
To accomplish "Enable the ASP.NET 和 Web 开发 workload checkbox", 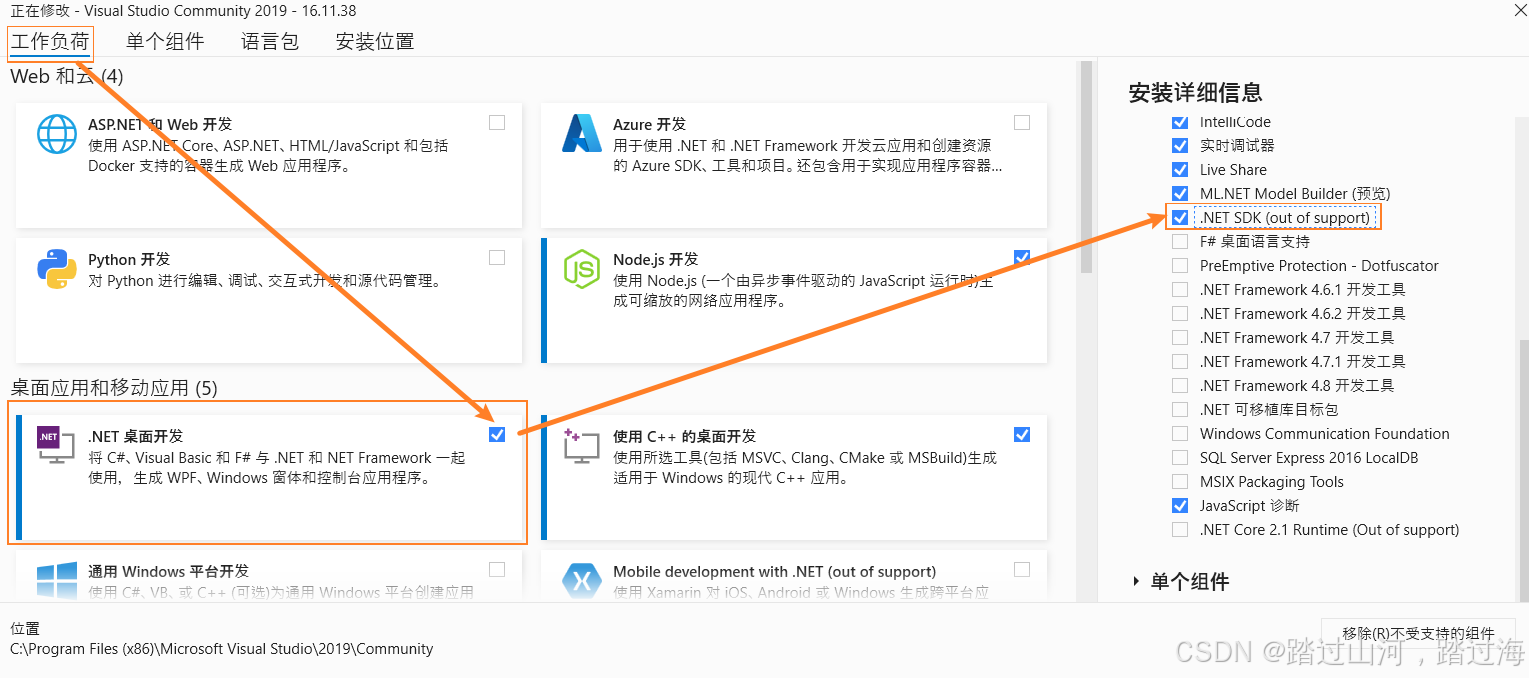I will 497,122.
